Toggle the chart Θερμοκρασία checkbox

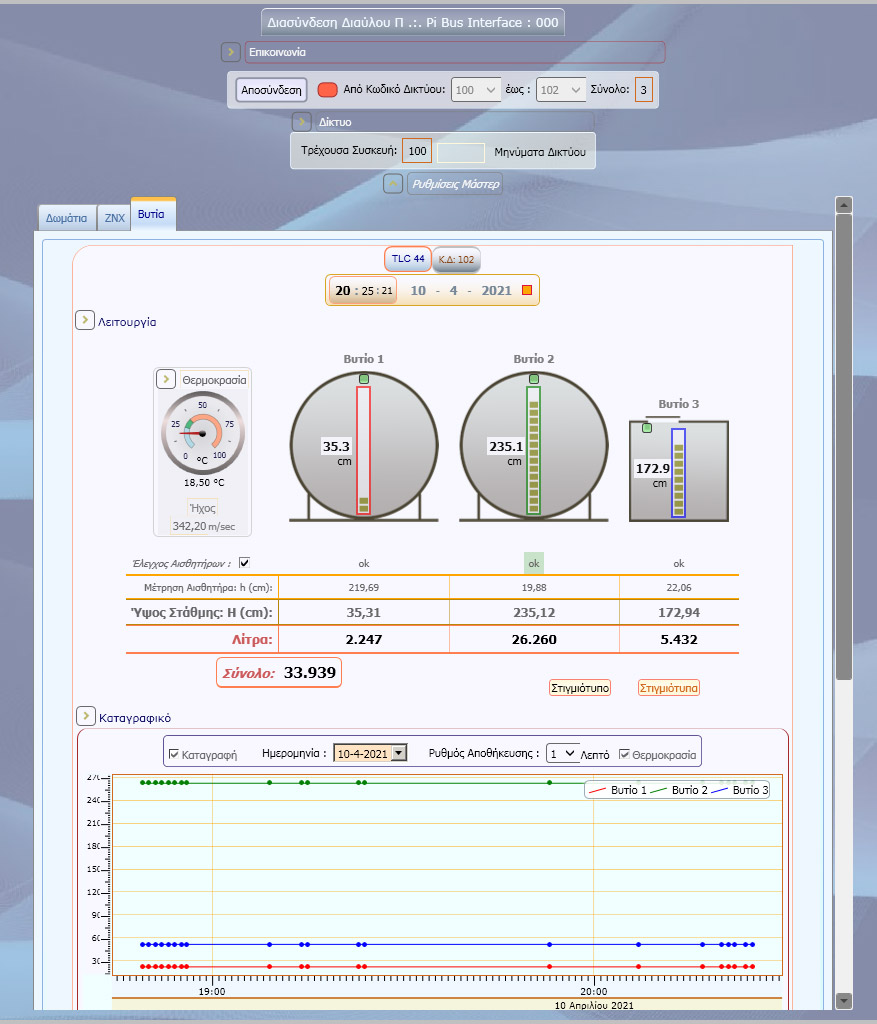(624, 754)
